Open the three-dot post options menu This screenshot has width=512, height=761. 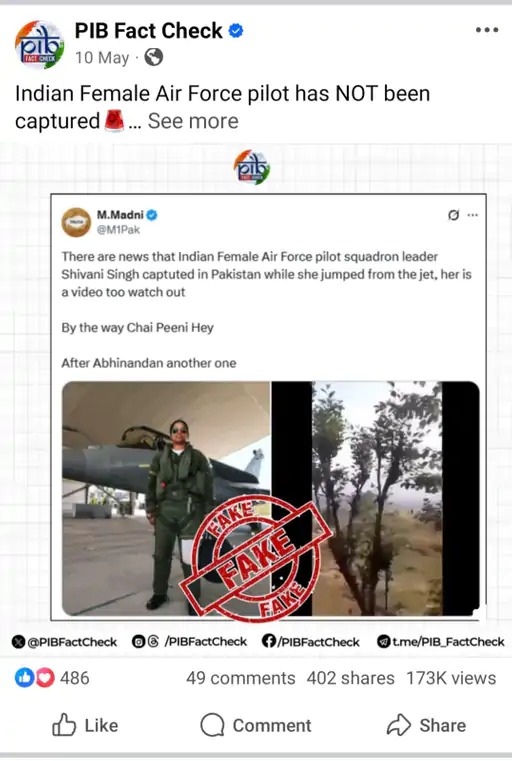487,30
